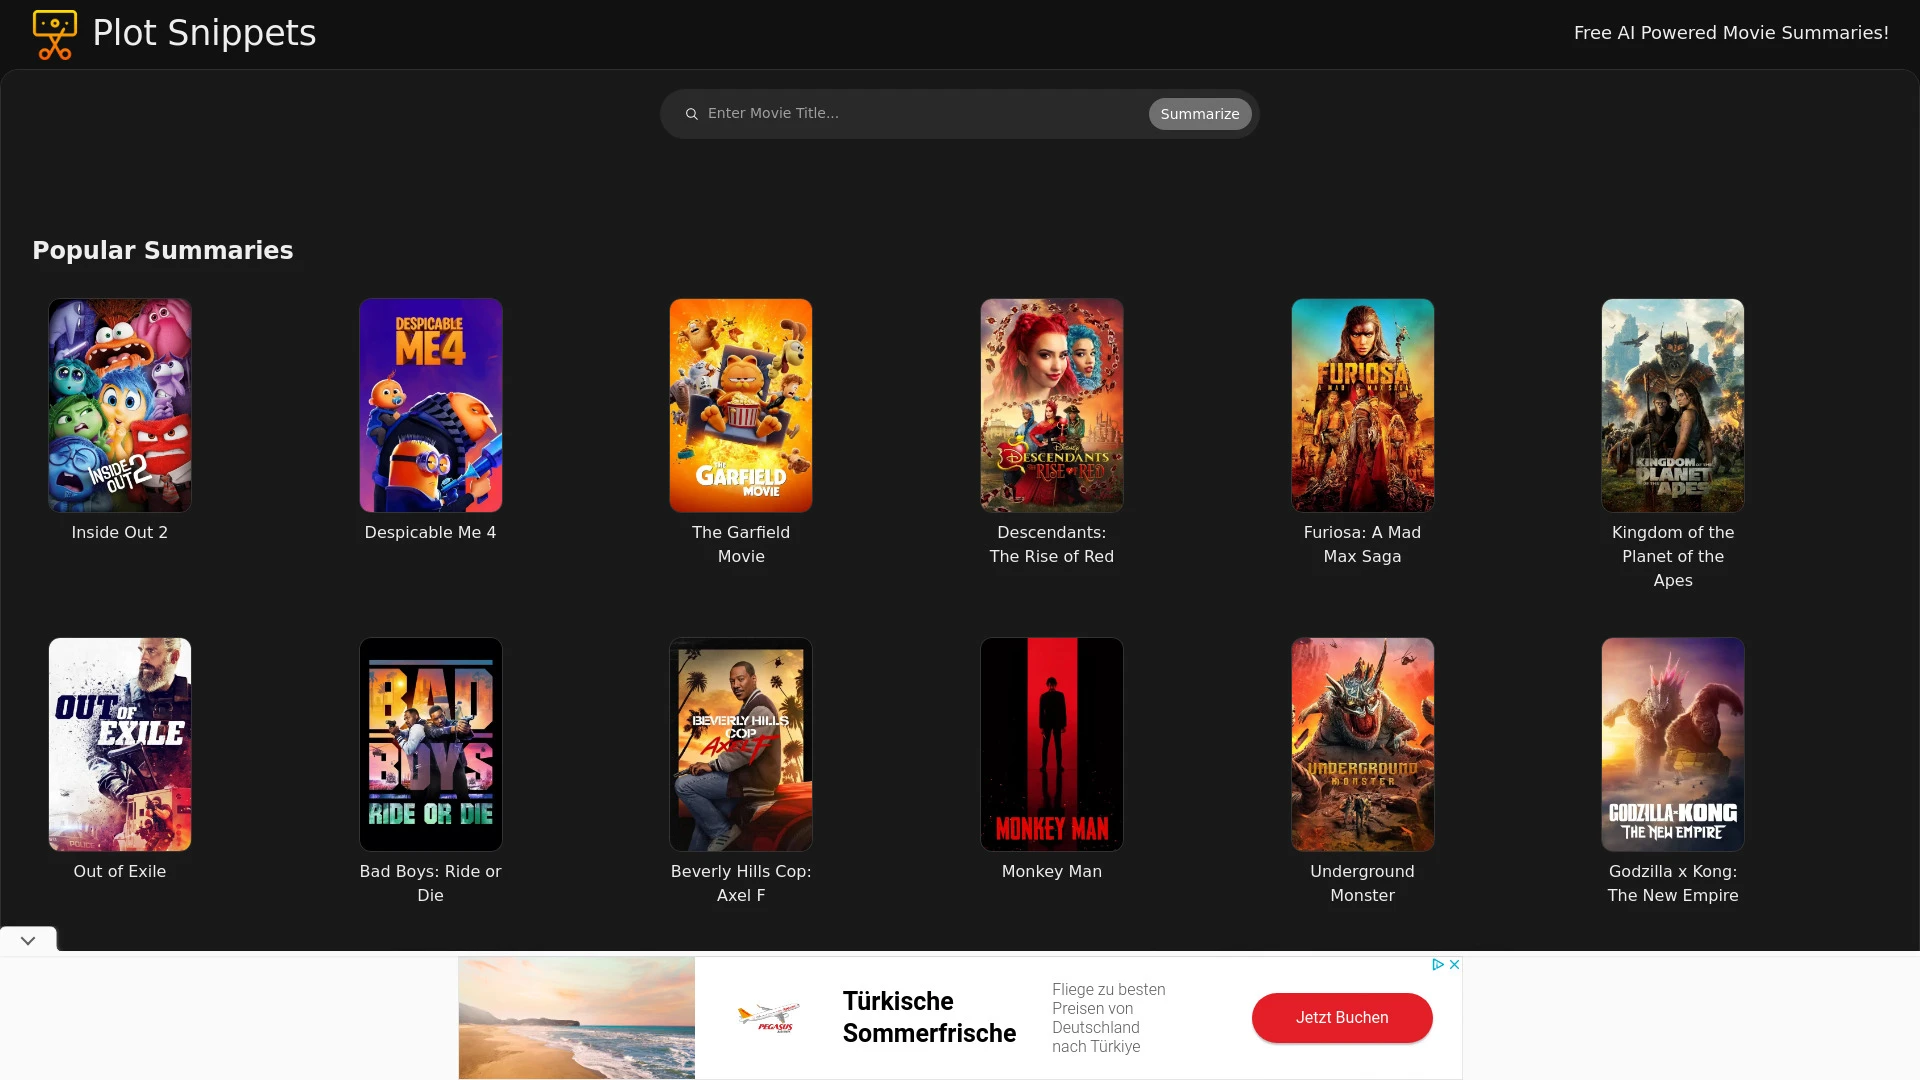Click Free AI Powered Movie Summaries text
1920x1080 pixels.
[x=1731, y=33]
